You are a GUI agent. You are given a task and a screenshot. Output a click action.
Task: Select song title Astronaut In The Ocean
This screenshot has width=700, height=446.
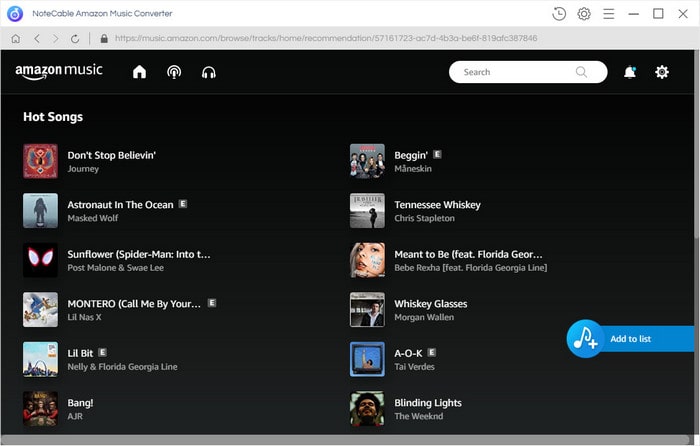(121, 204)
